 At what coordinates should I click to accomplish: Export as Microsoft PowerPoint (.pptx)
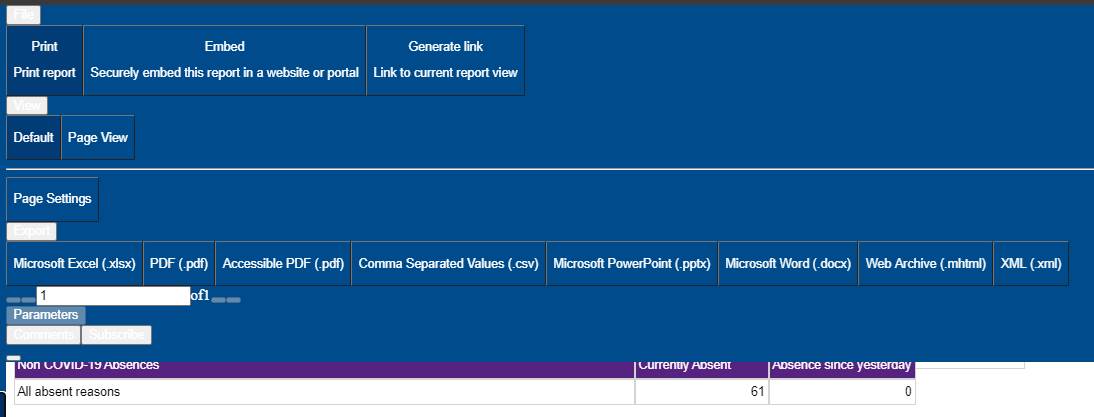pos(632,264)
